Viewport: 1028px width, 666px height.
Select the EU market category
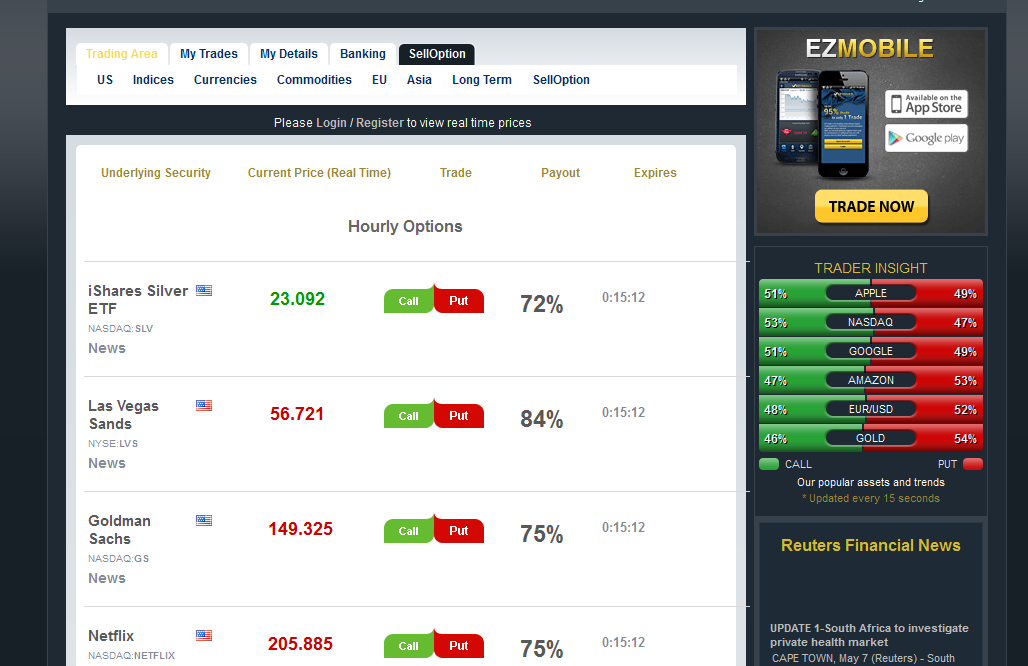click(379, 80)
